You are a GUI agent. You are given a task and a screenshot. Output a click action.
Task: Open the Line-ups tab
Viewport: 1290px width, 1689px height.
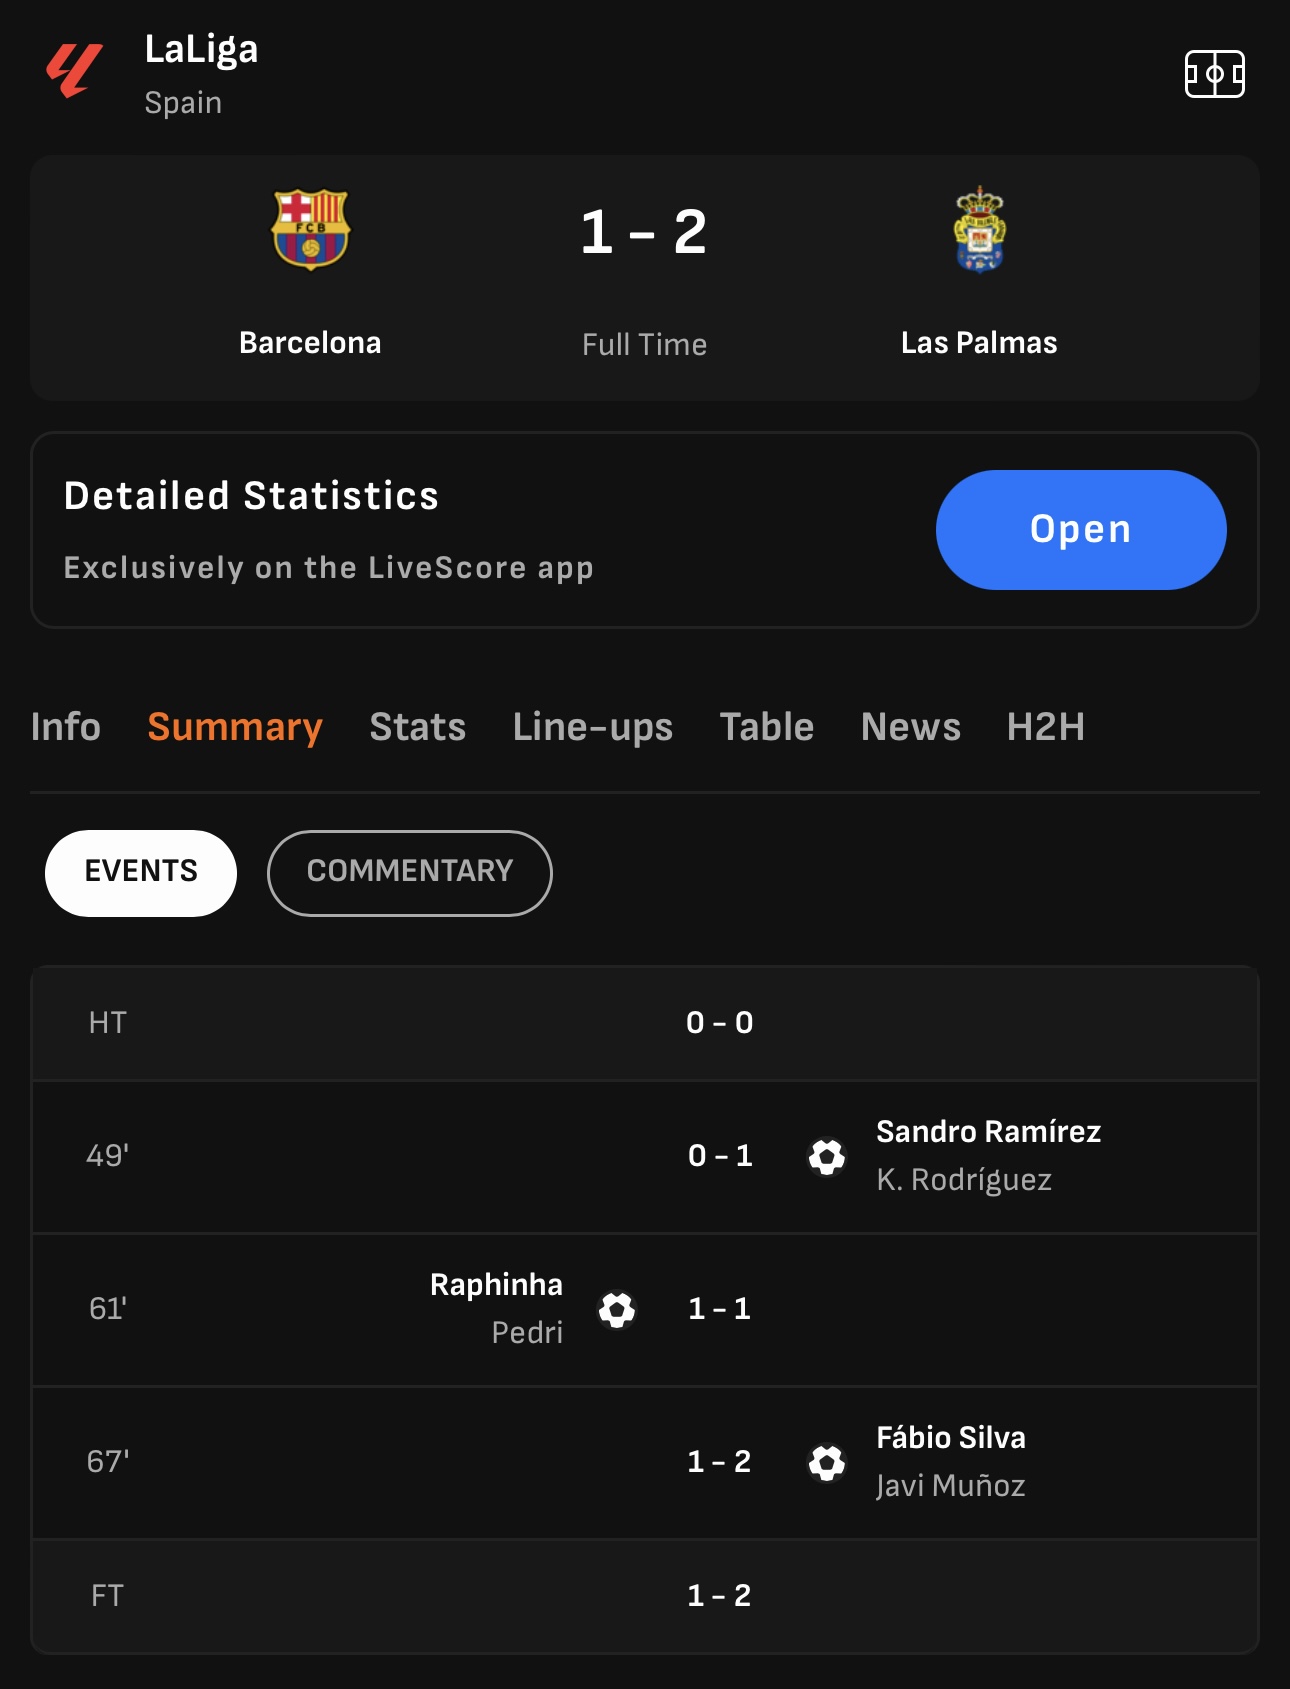pyautogui.click(x=593, y=727)
